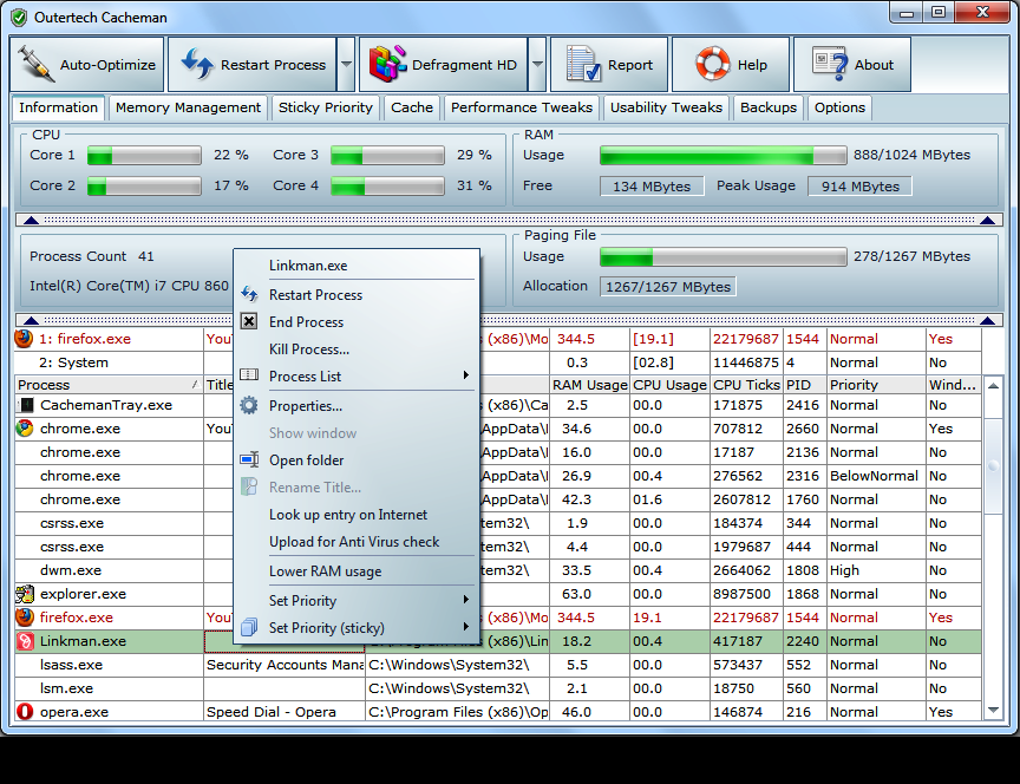1020x784 pixels.
Task: Select the lsass.exe process row
Action: tap(498, 665)
